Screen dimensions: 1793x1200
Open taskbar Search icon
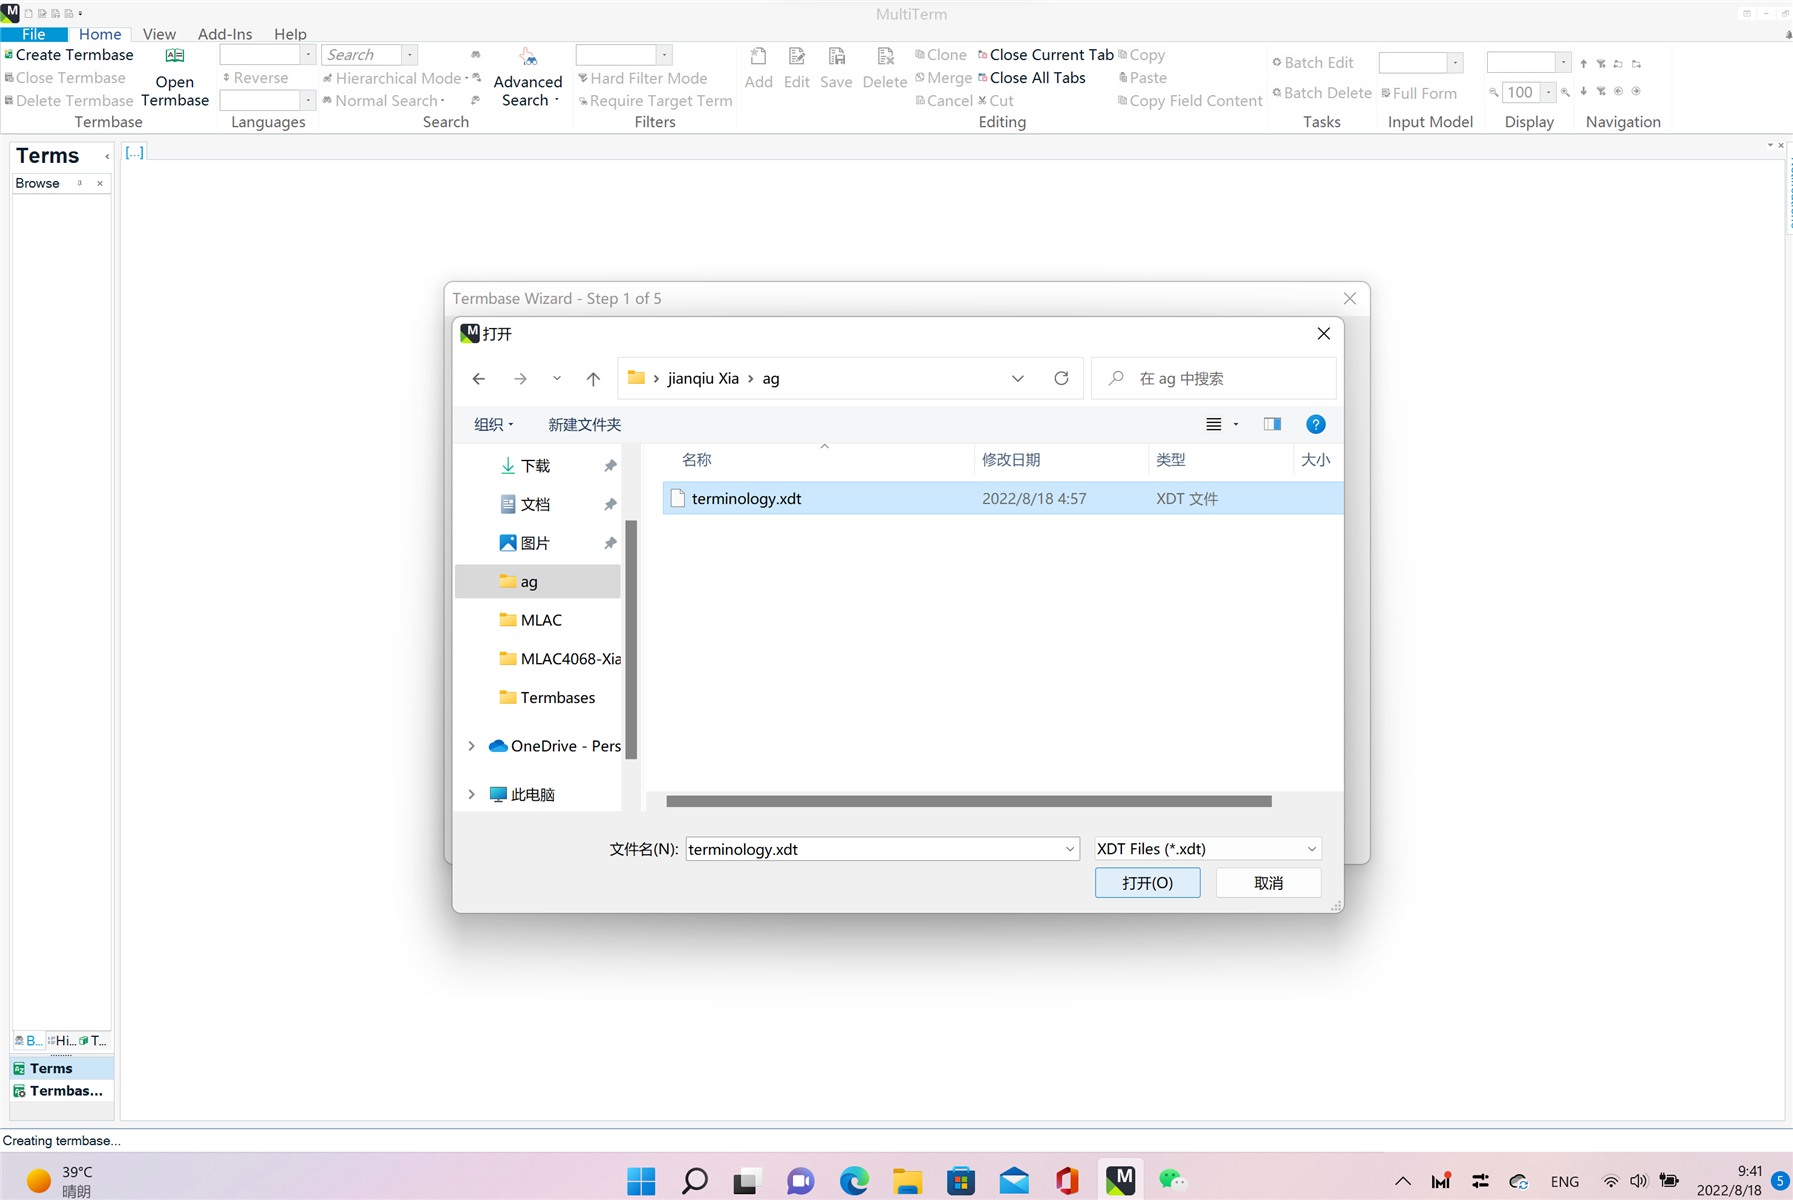coord(694,1181)
